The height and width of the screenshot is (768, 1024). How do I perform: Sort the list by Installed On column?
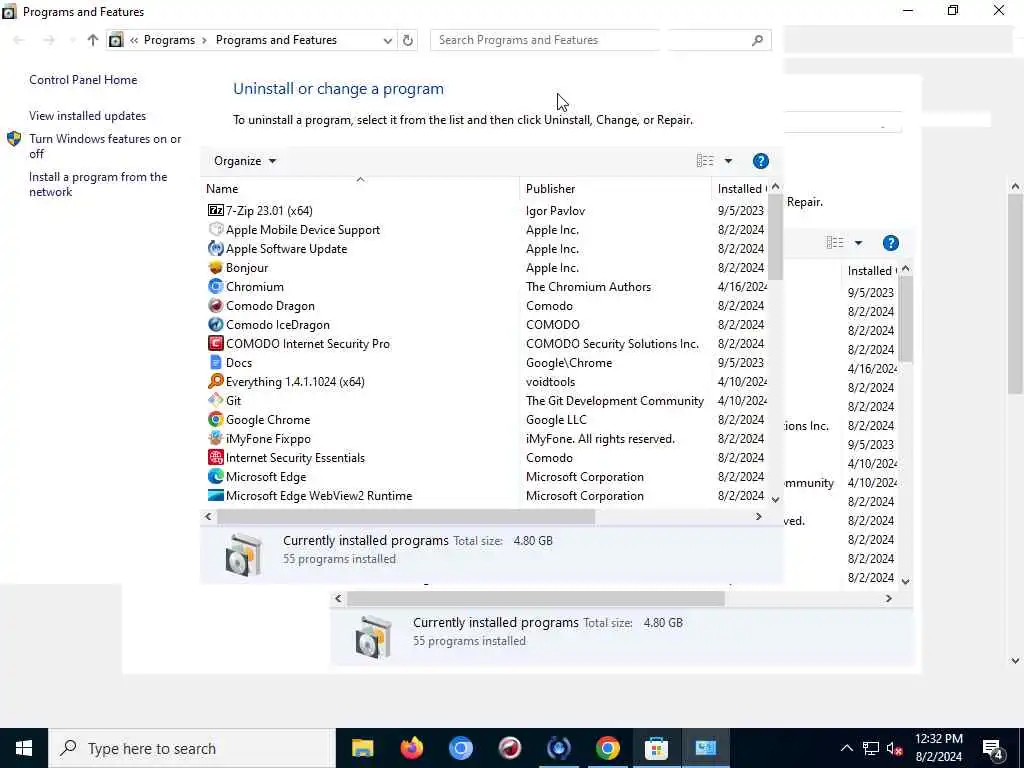pyautogui.click(x=740, y=189)
